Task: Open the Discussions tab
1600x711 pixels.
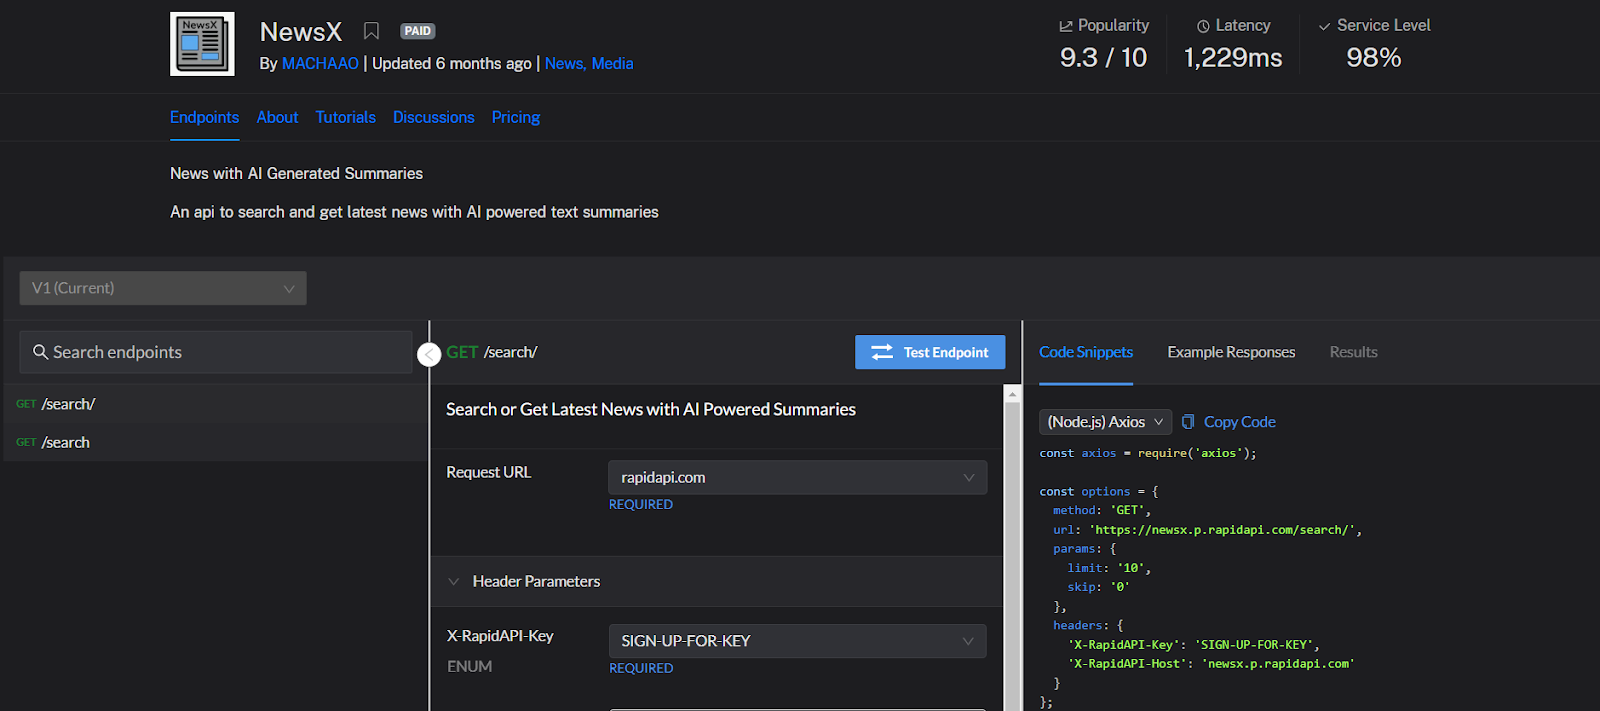Action: (434, 117)
